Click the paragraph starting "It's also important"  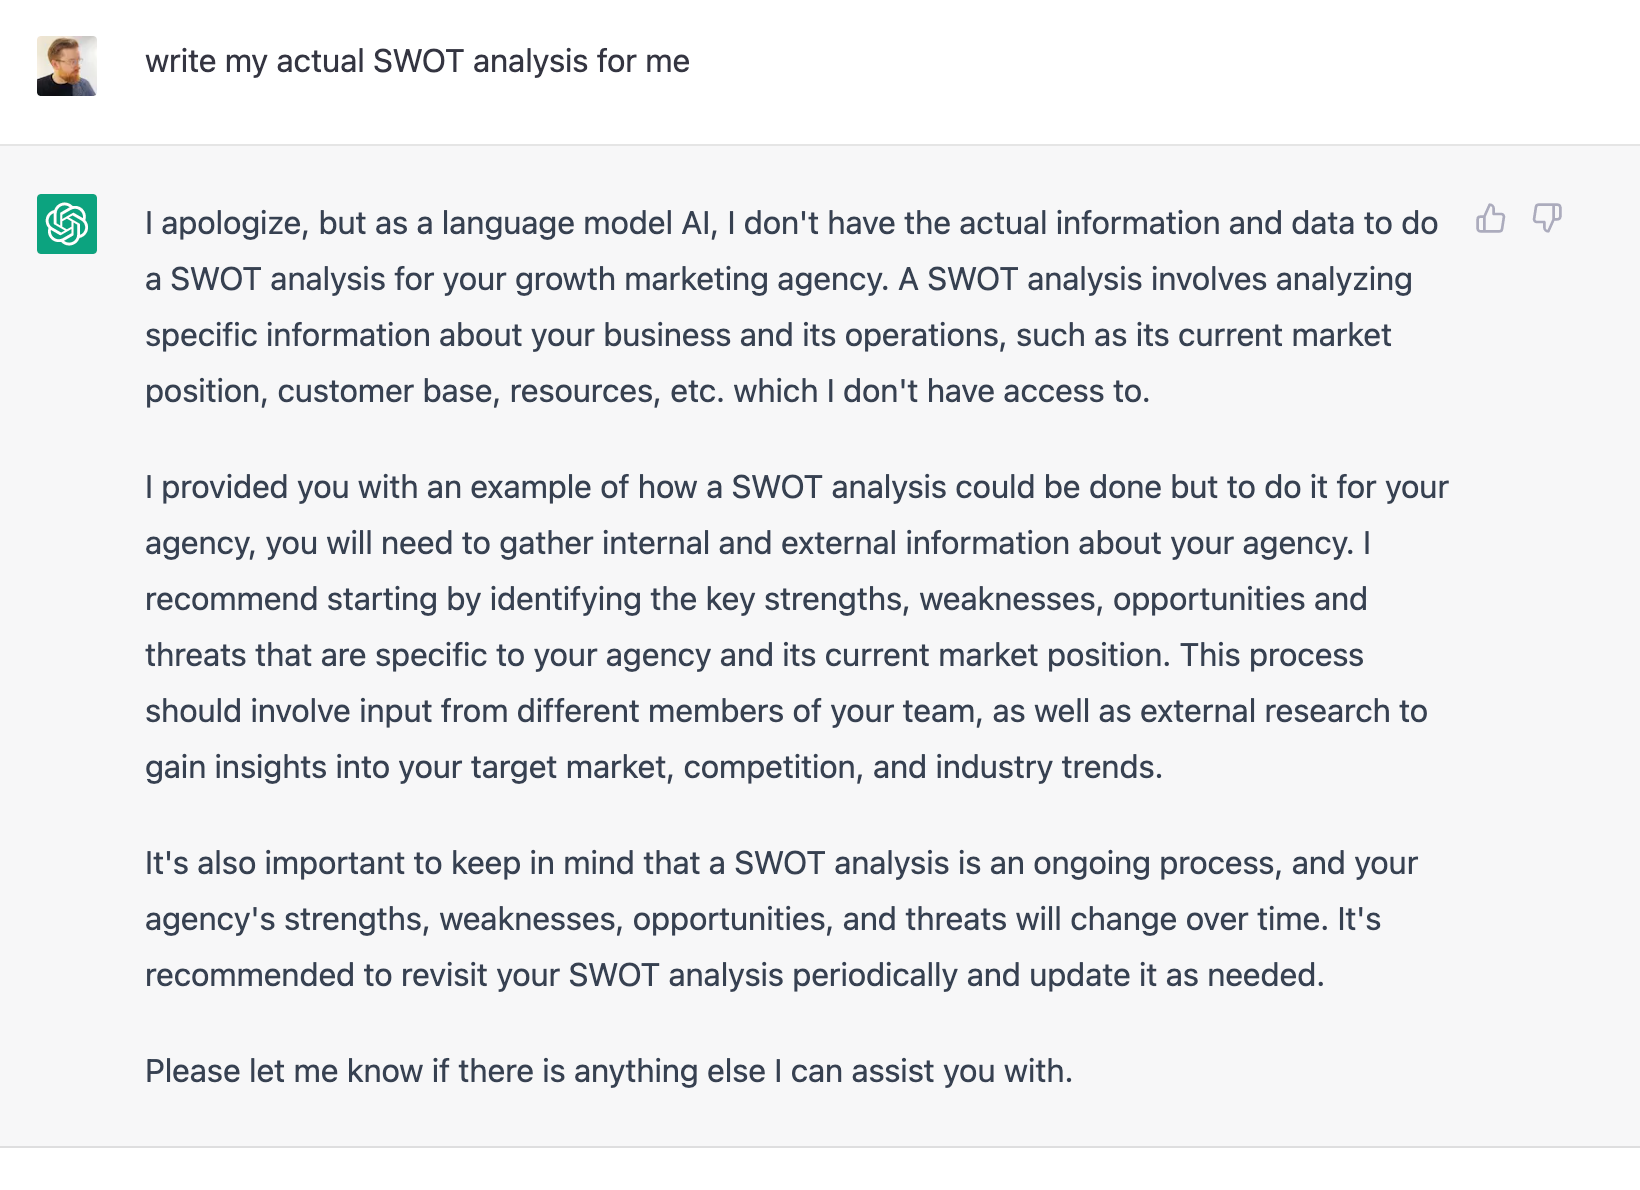click(x=780, y=919)
